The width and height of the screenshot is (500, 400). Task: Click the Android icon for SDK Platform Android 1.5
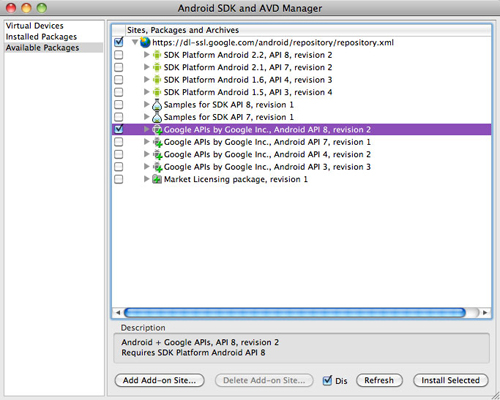tap(157, 92)
